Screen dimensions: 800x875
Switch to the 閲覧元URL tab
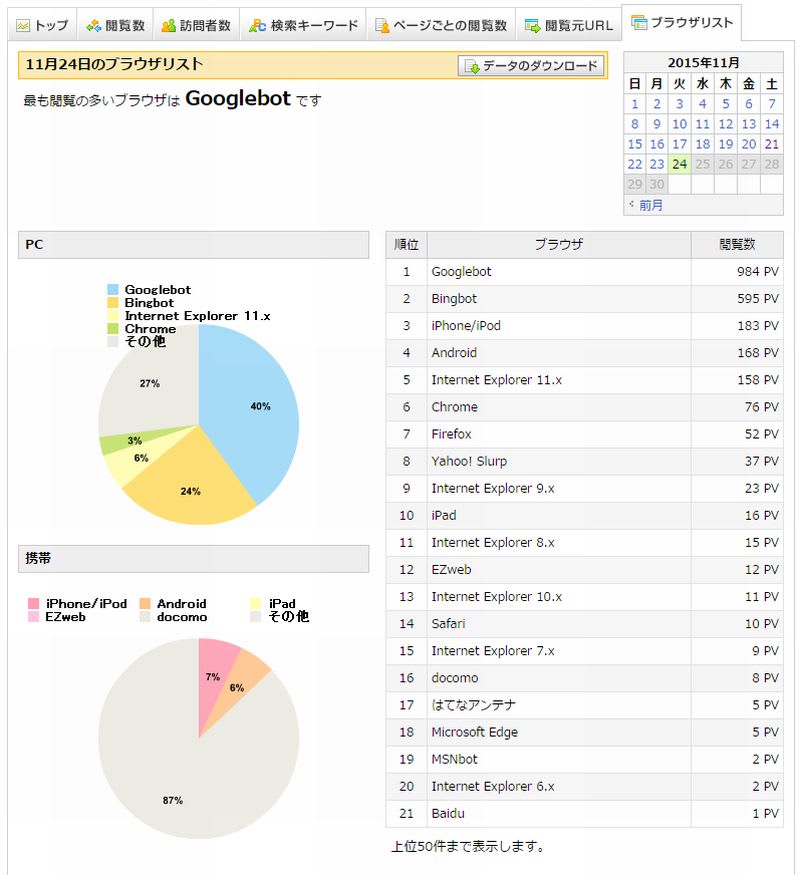[568, 26]
